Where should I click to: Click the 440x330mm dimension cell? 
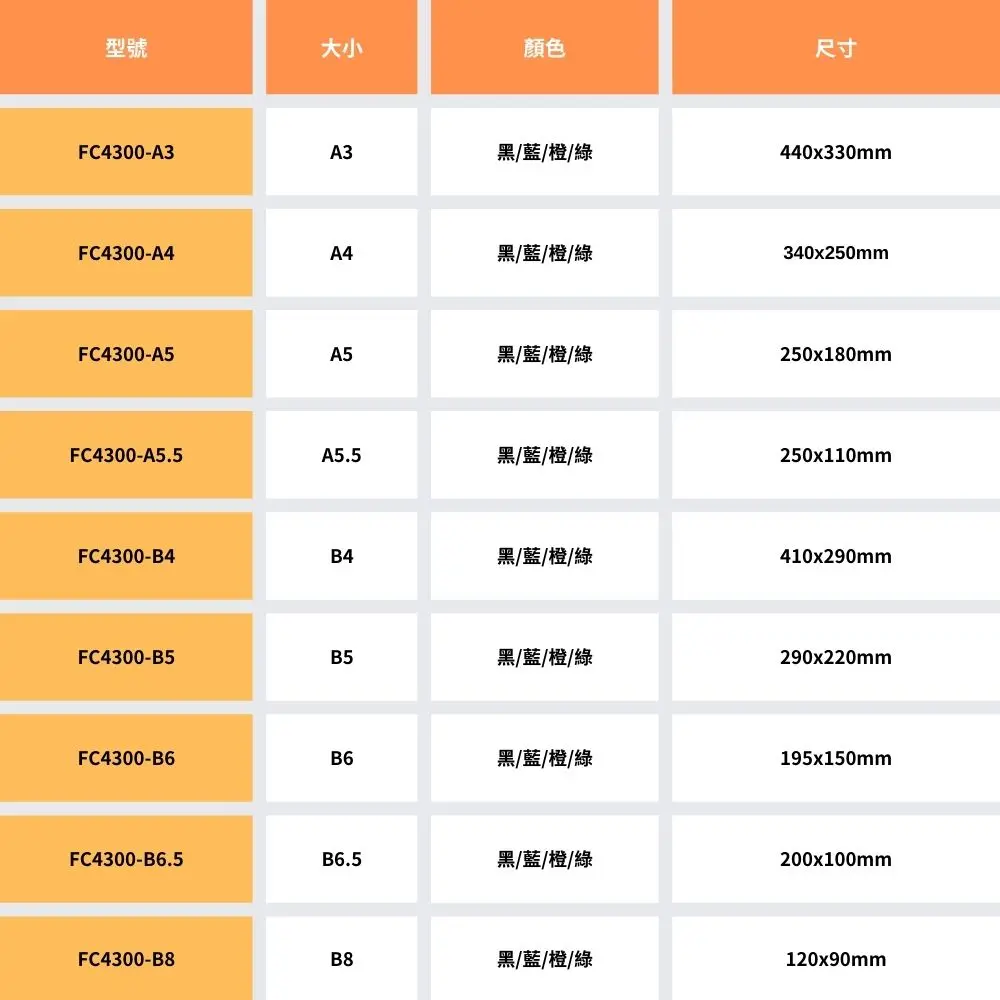click(836, 152)
